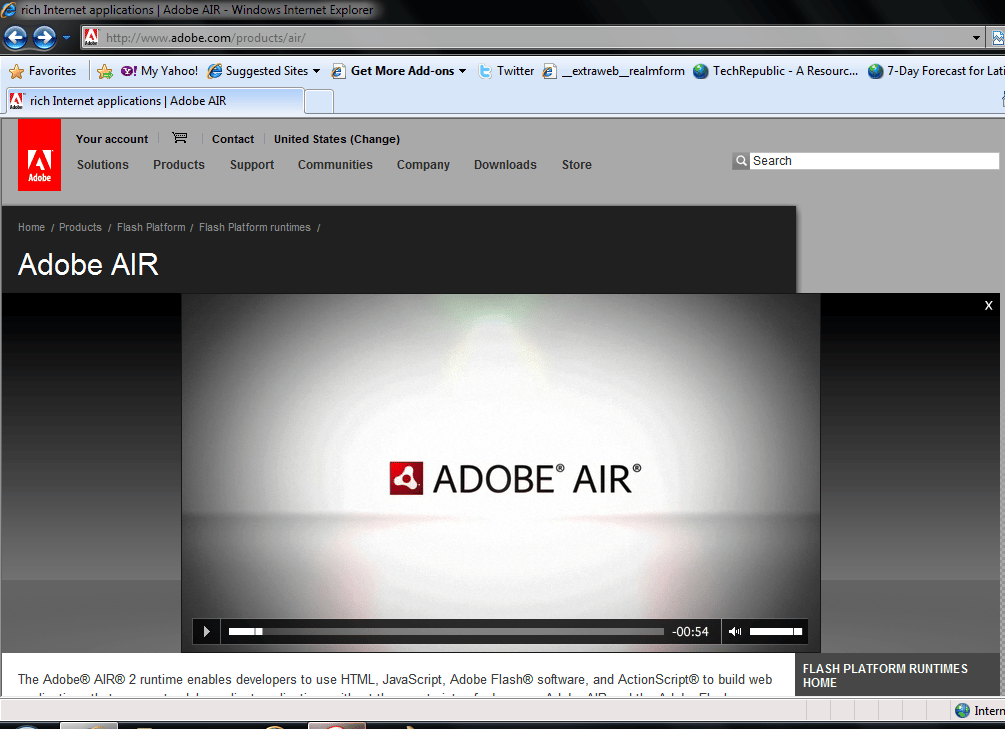This screenshot has height=729, width=1005.
Task: Go to Products breadcrumb
Action: [x=80, y=228]
